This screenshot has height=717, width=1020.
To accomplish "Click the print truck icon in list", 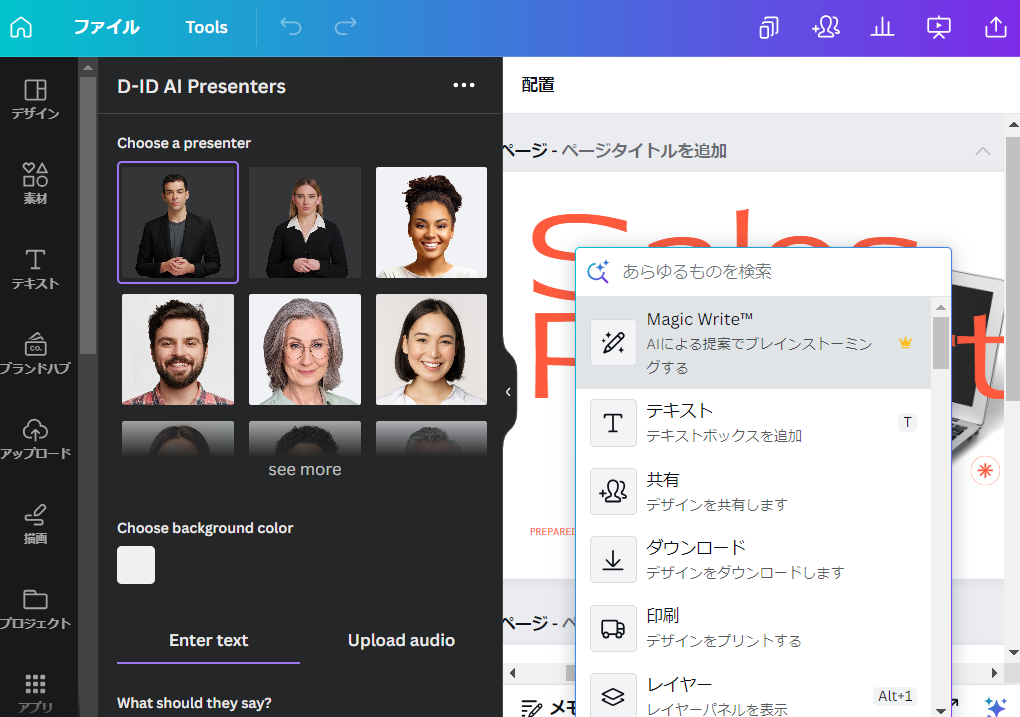I will click(613, 628).
